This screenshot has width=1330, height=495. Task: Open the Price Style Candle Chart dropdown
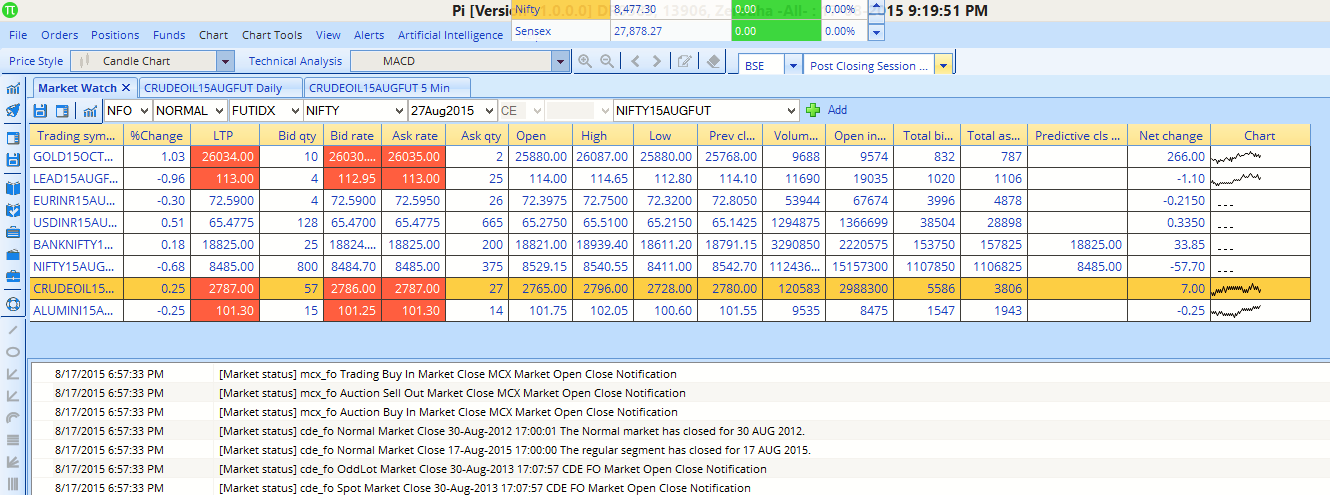click(225, 61)
